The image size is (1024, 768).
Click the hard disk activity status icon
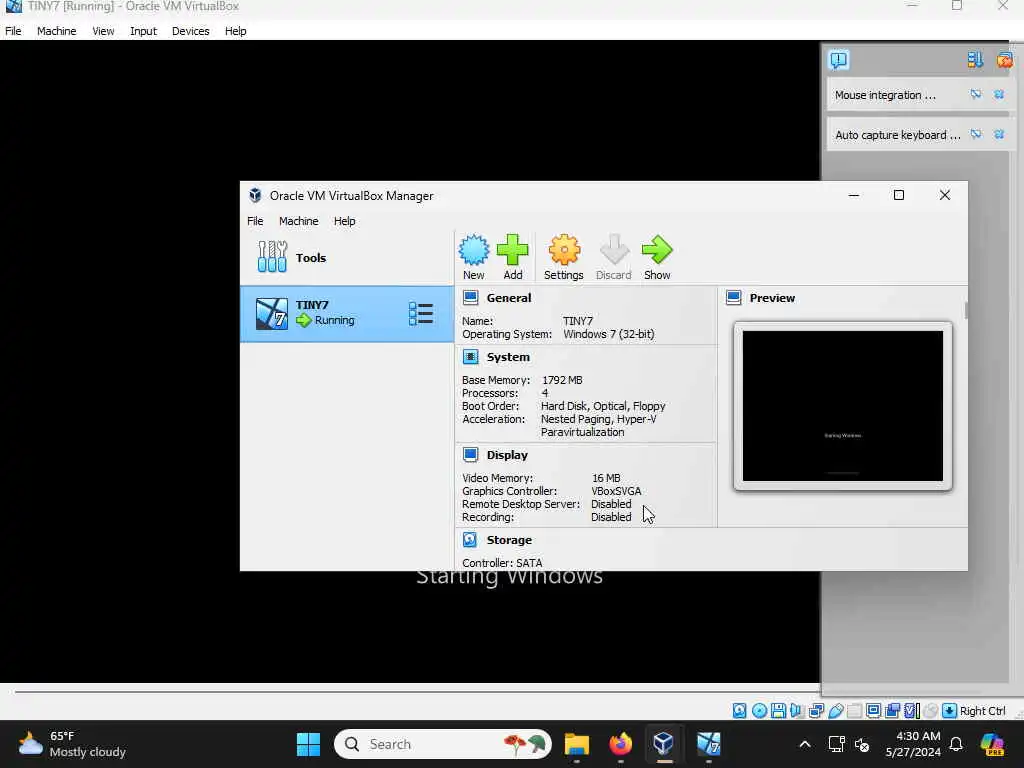click(739, 711)
